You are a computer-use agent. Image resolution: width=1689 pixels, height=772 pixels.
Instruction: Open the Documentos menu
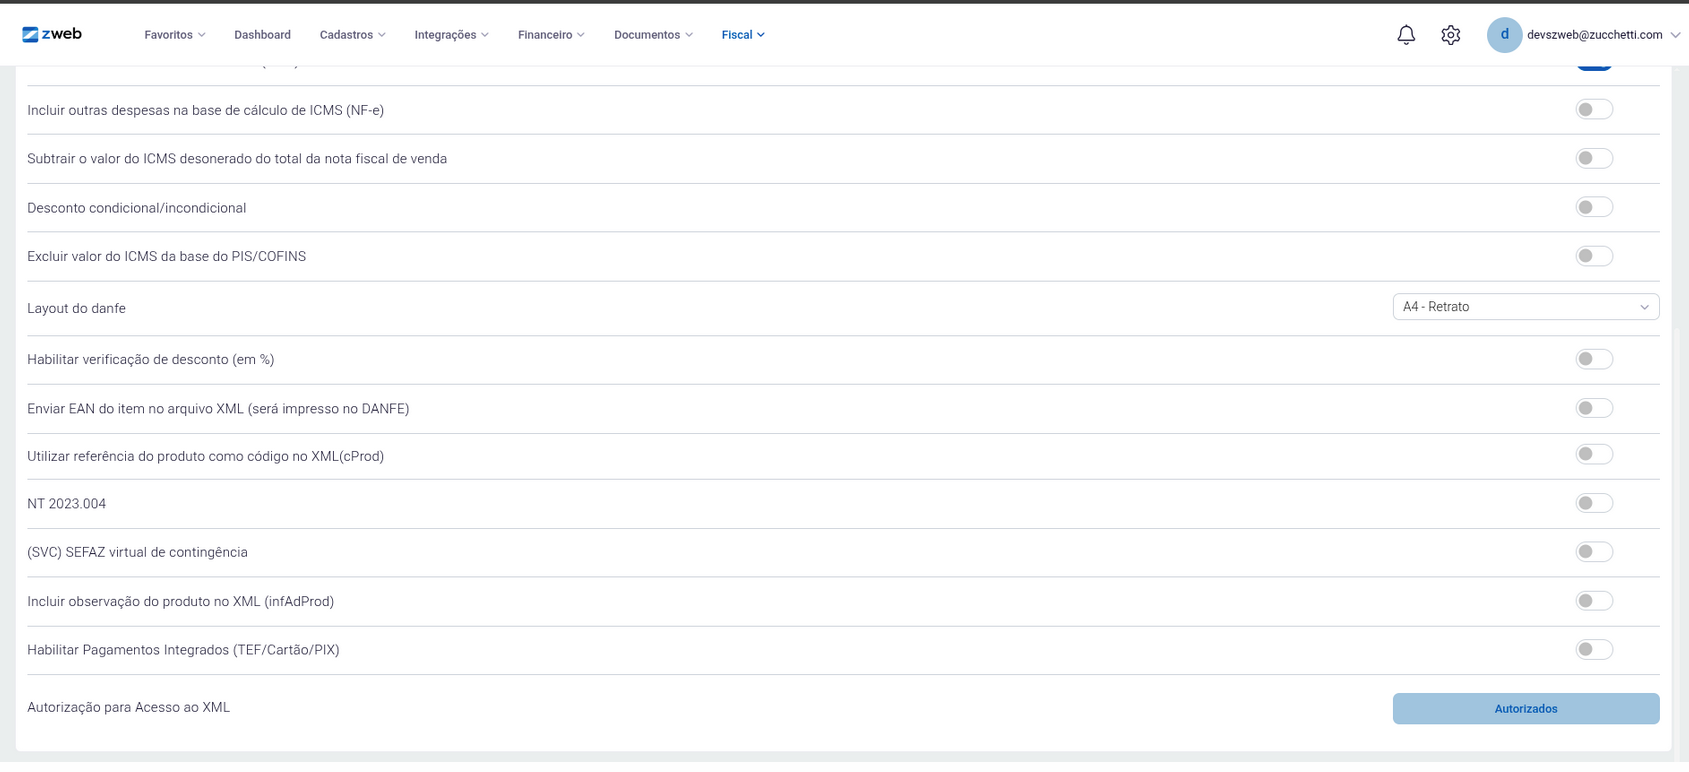pos(653,35)
